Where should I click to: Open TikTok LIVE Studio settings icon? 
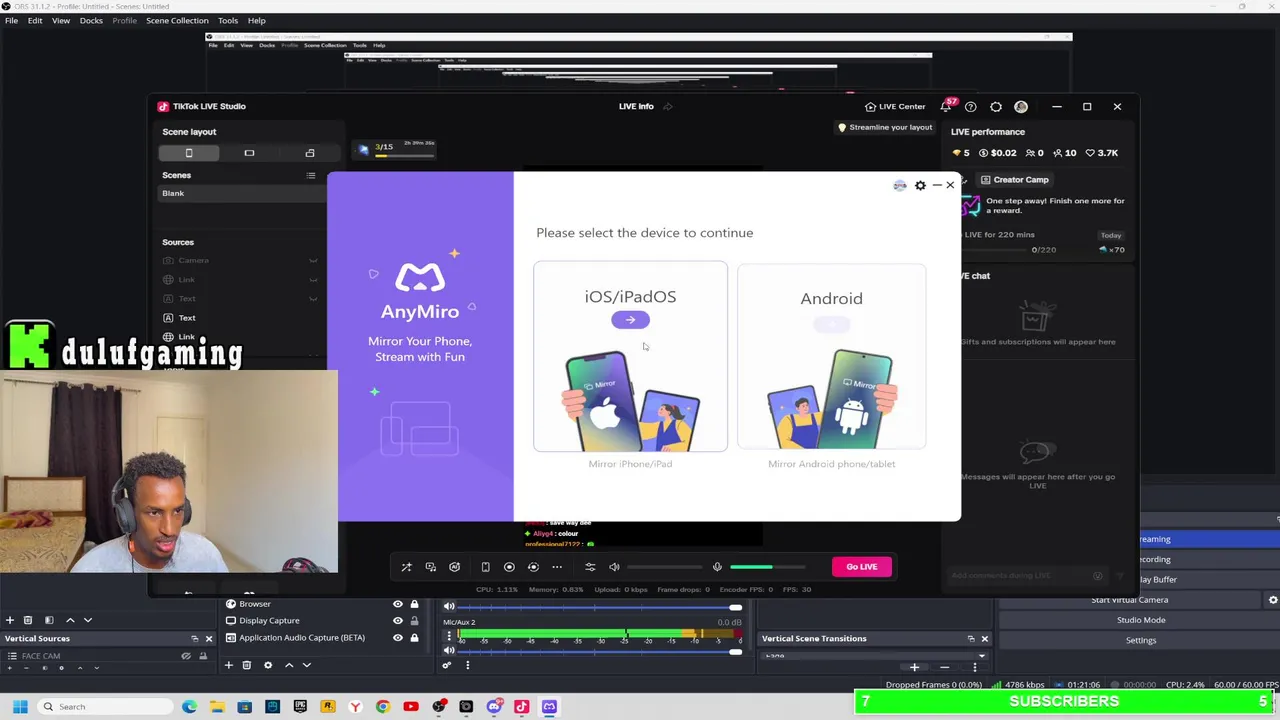996,107
